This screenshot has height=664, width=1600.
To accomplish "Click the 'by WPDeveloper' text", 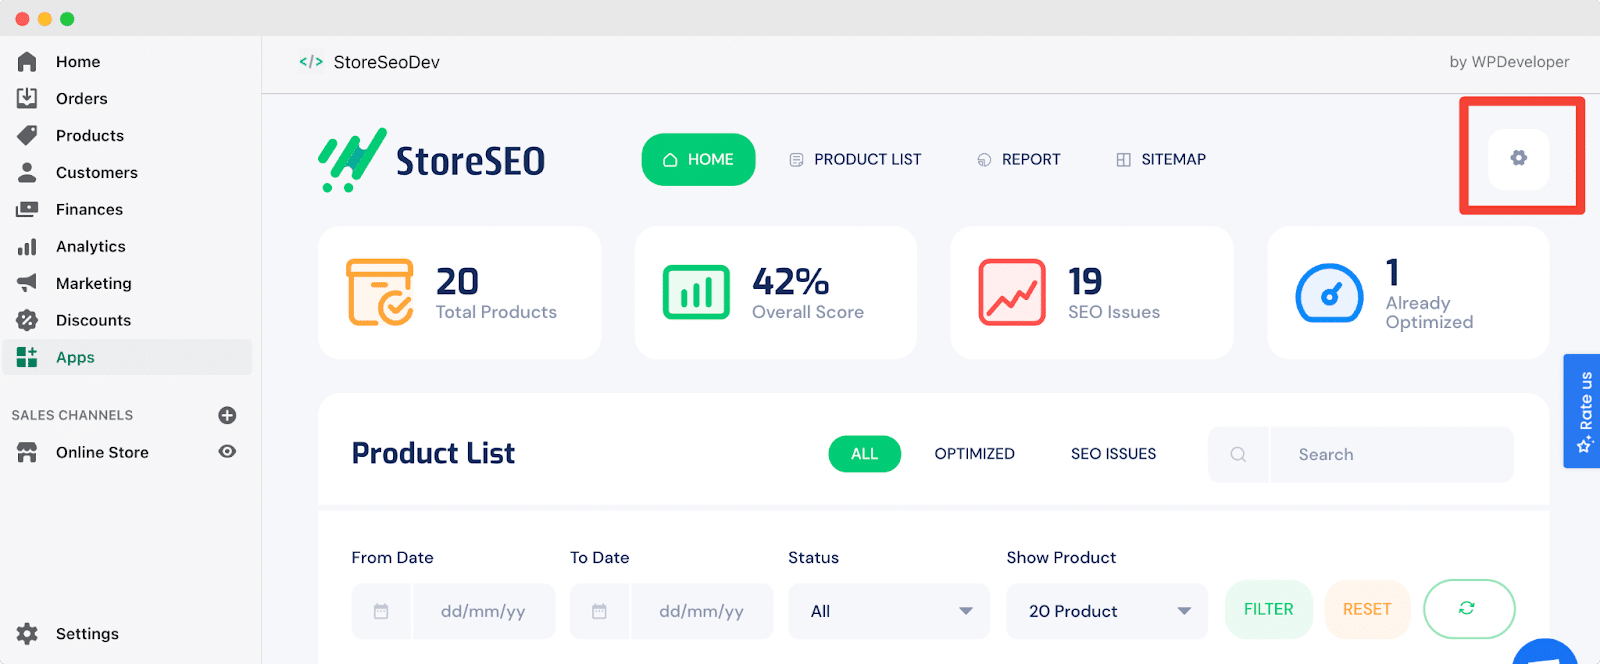I will point(1509,62).
